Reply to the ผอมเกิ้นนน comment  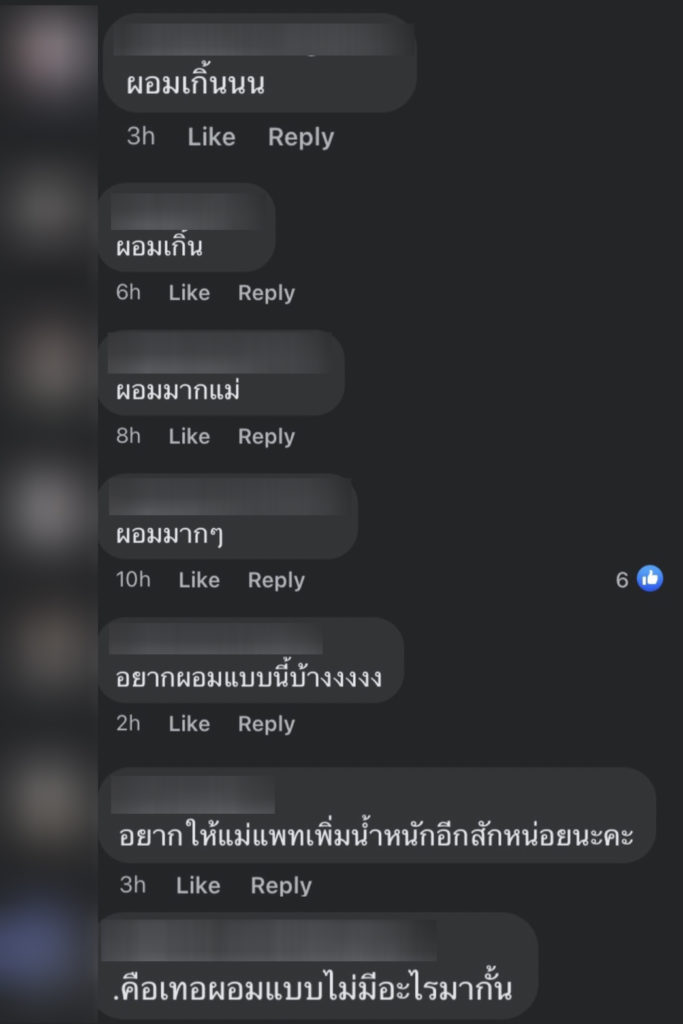(x=300, y=136)
